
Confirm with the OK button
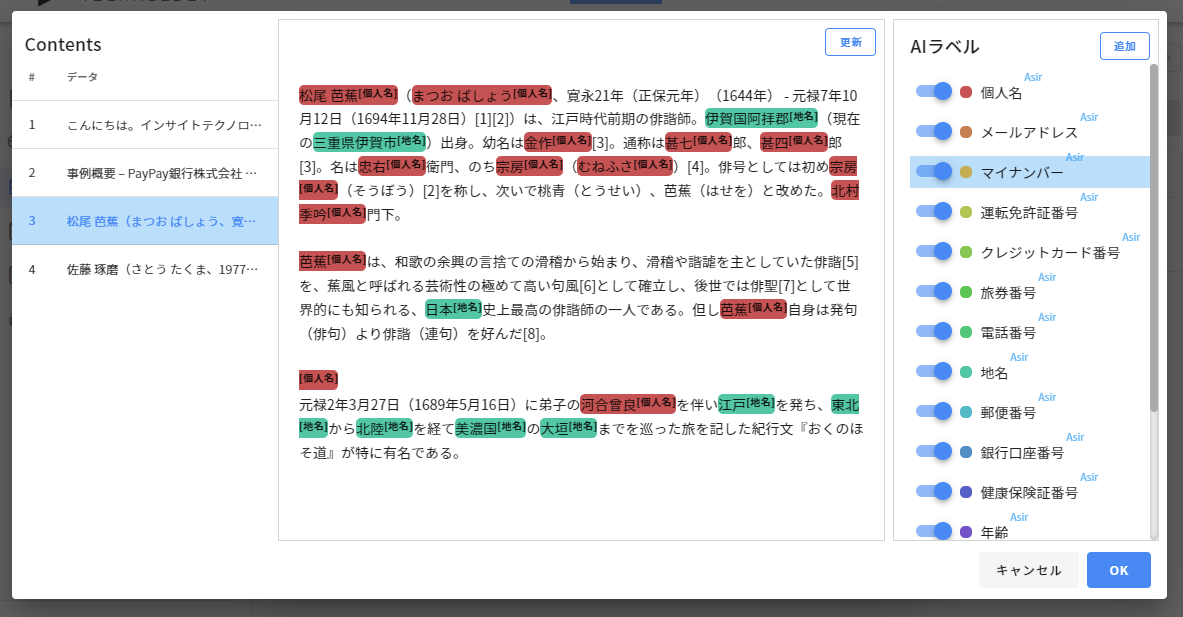click(1119, 570)
